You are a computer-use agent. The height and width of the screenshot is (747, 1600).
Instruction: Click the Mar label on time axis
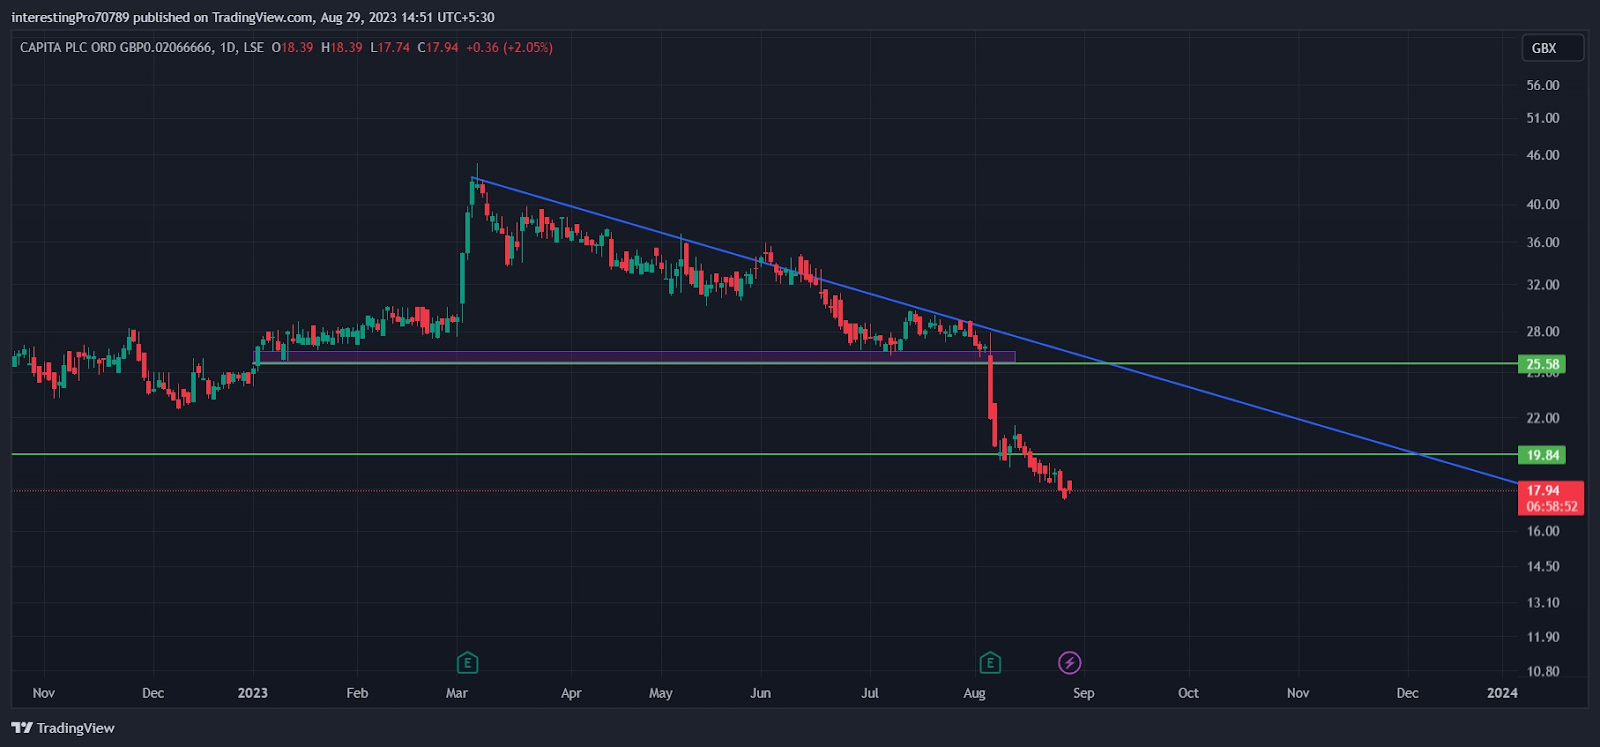point(457,693)
